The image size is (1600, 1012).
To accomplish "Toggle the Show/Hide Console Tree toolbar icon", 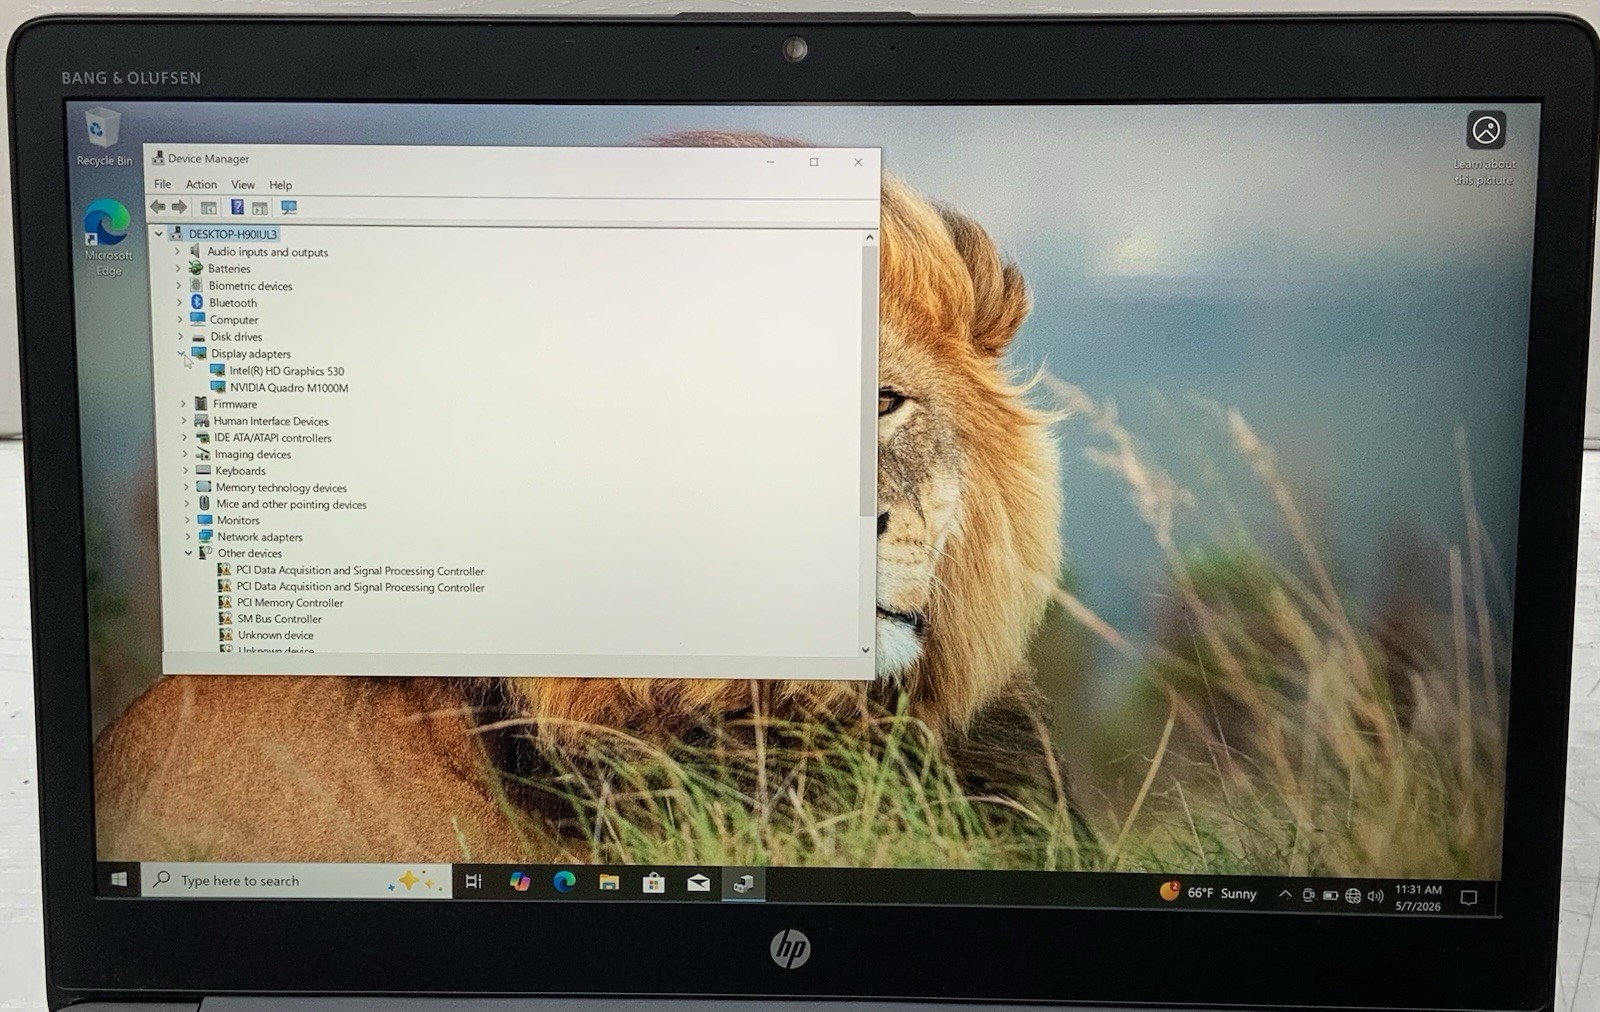I will point(208,208).
